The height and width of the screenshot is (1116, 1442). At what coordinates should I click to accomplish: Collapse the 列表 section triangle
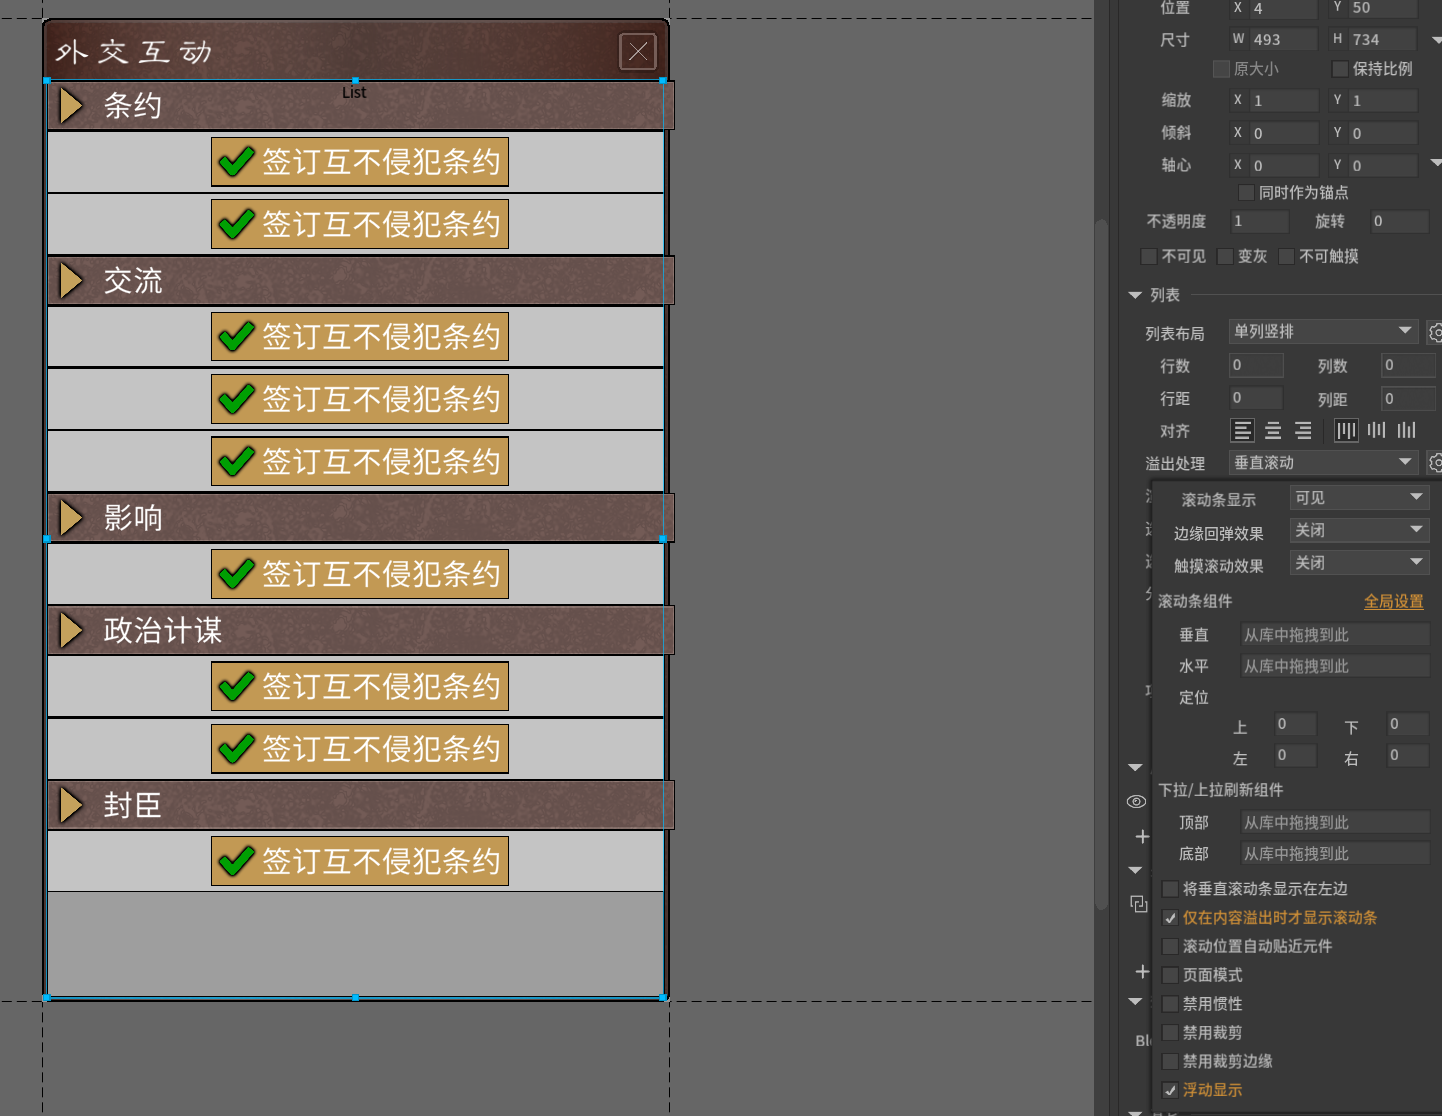point(1135,295)
